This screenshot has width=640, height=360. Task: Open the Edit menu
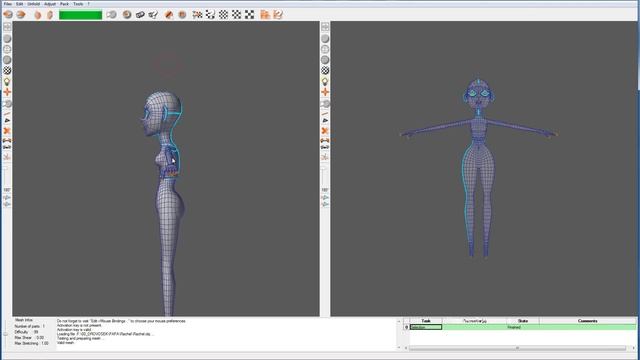pyautogui.click(x=20, y=4)
